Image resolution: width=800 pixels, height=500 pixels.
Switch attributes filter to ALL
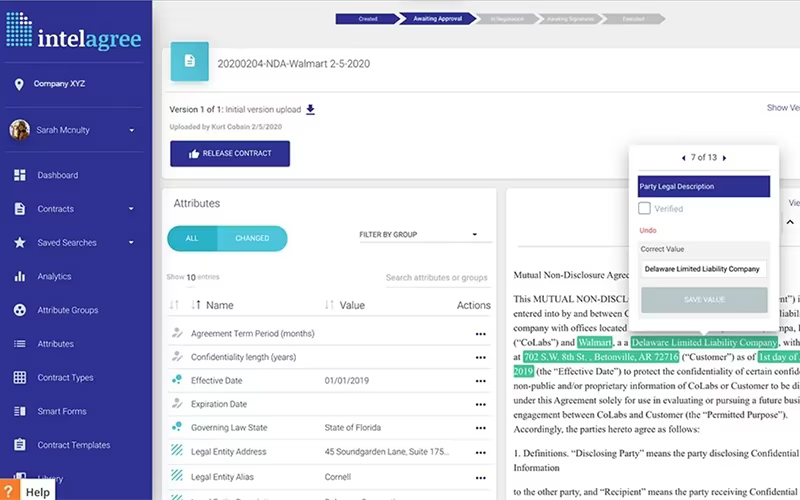(x=192, y=238)
